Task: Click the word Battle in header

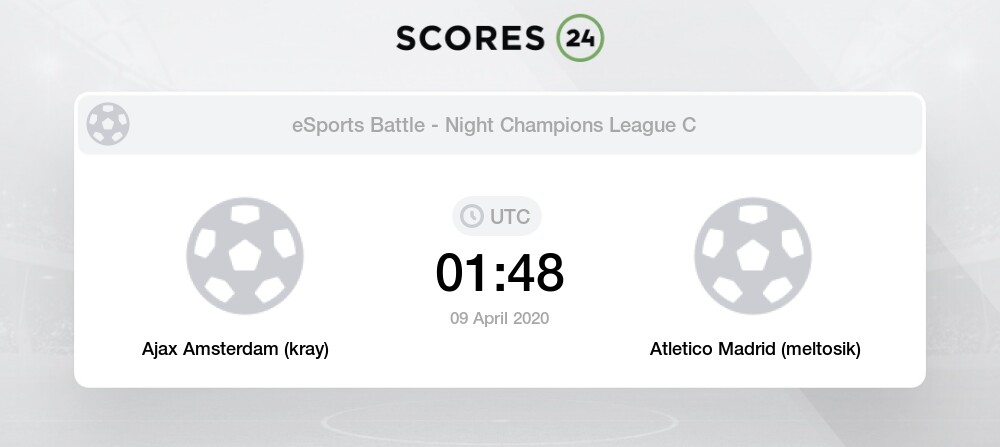Action: [x=398, y=125]
